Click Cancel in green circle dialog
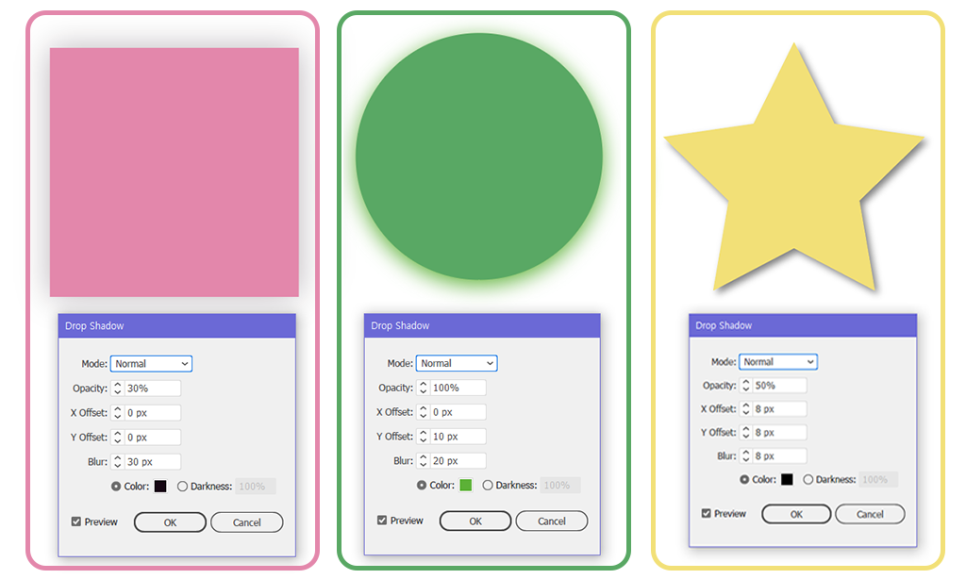This screenshot has height=579, width=966. (x=551, y=521)
